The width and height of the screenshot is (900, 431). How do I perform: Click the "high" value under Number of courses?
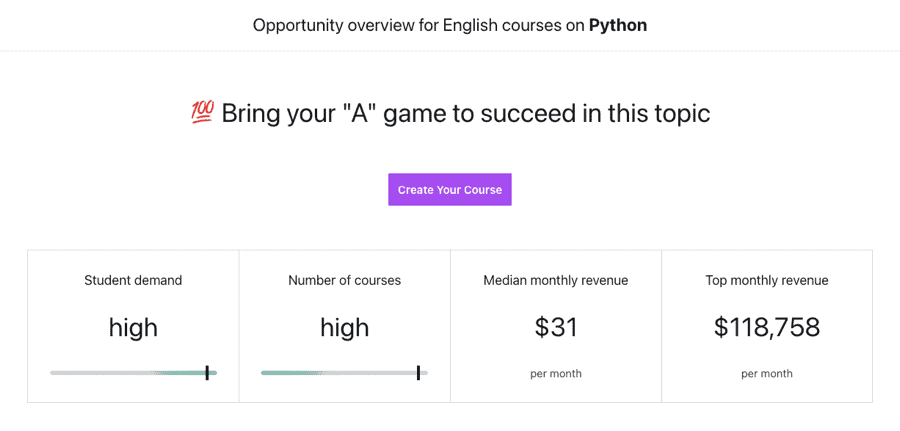pos(344,327)
